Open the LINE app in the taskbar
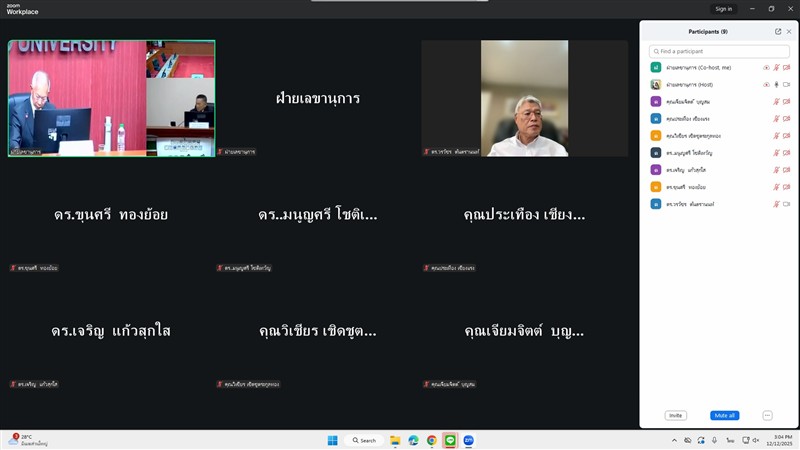 [450, 440]
